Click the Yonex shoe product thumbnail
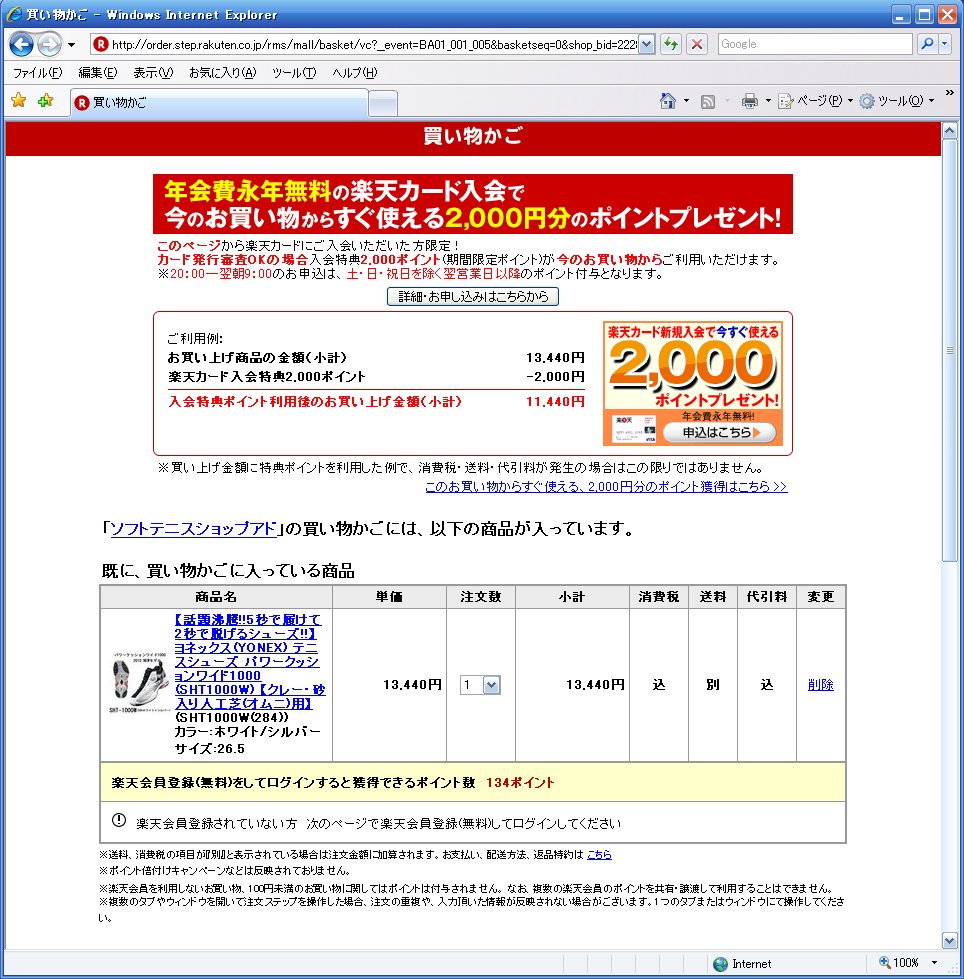This screenshot has width=964, height=979. point(140,682)
